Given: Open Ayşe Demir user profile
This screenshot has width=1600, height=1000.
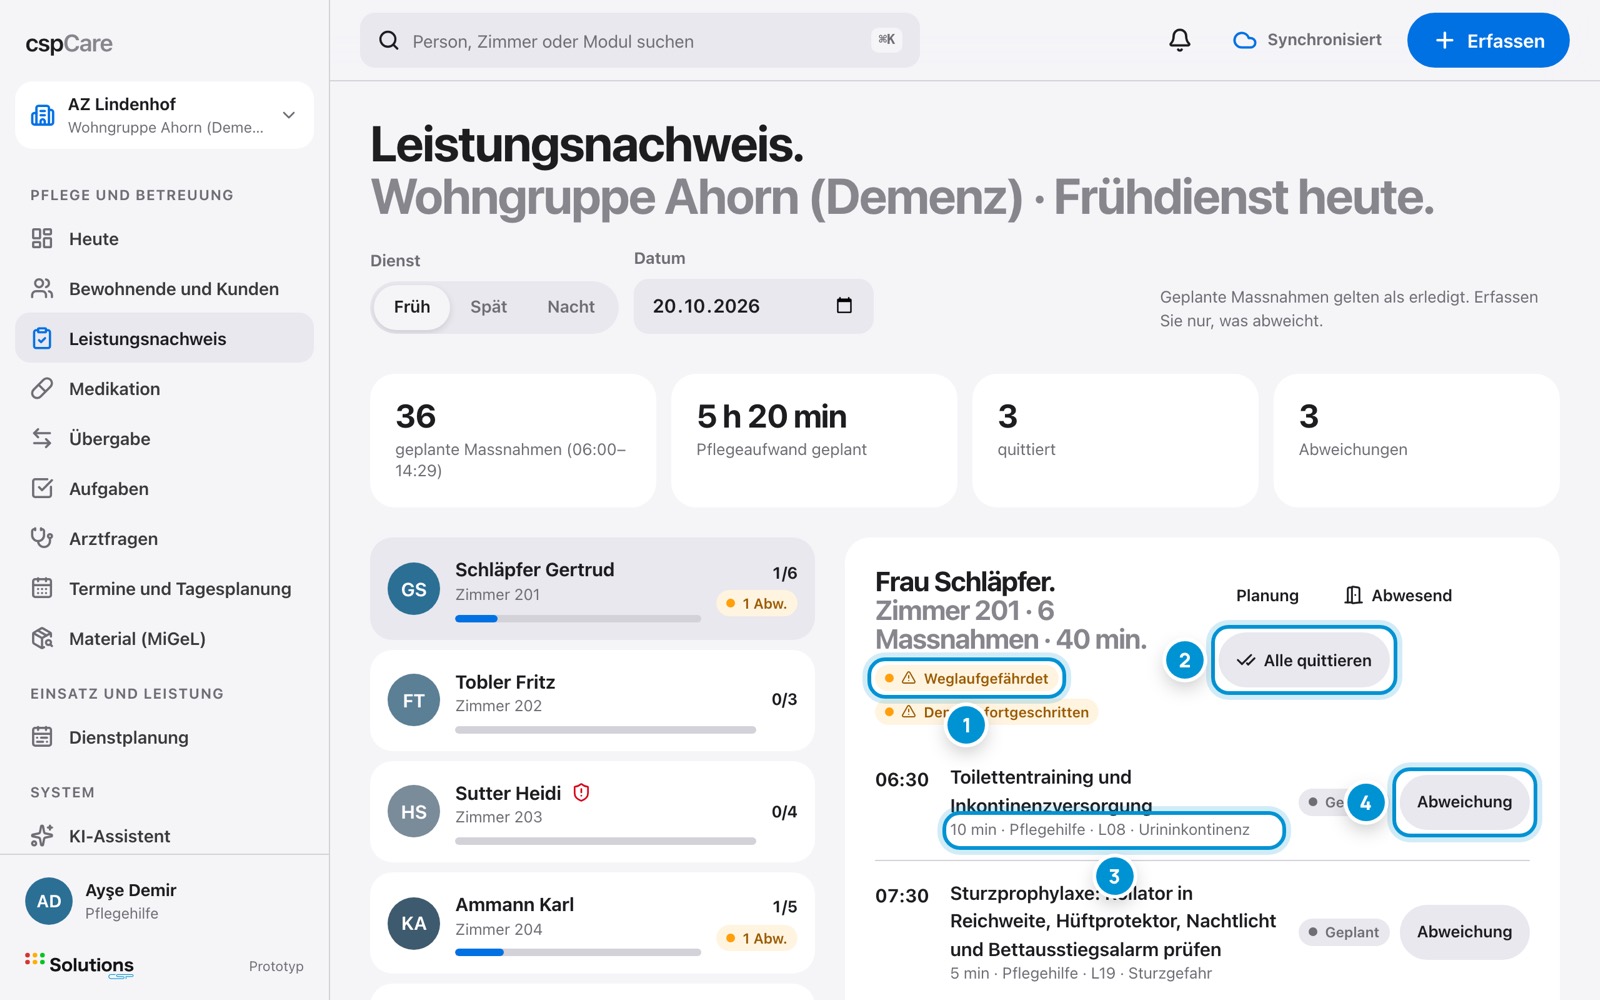Looking at the screenshot, I should coord(164,901).
